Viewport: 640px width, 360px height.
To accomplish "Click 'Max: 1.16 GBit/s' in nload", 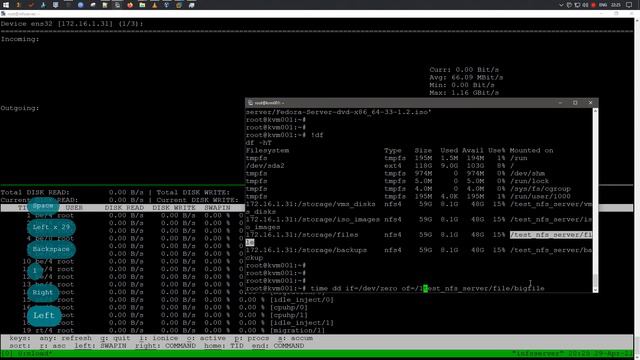I will [x=464, y=93].
